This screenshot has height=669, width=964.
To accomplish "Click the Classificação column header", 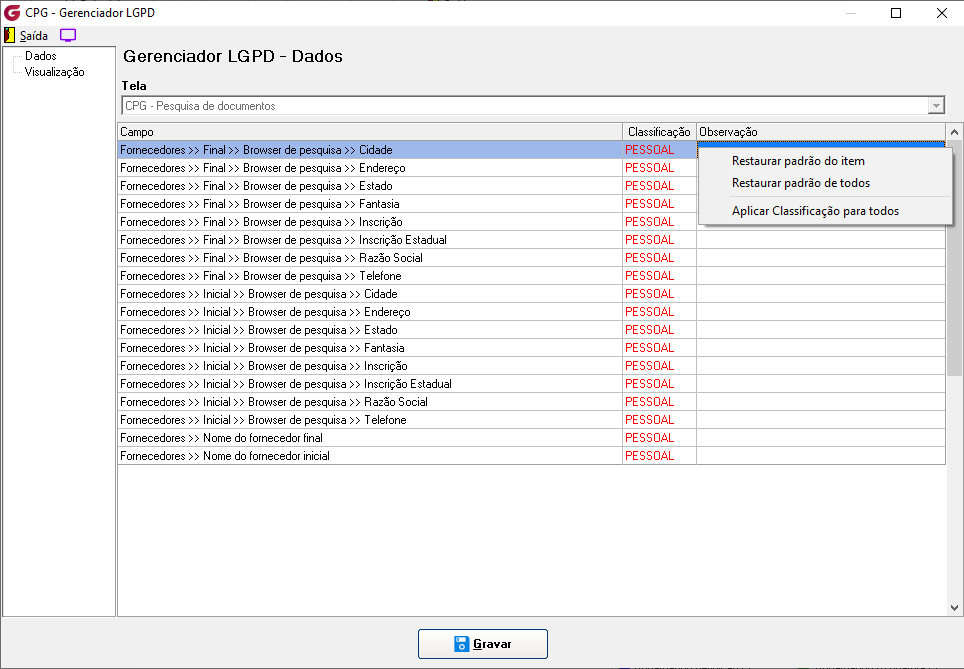I will [659, 132].
